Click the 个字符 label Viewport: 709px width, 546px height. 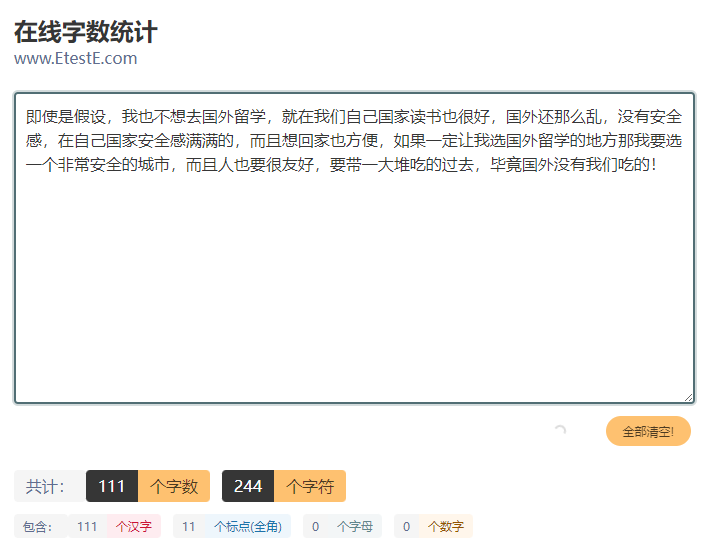point(310,486)
